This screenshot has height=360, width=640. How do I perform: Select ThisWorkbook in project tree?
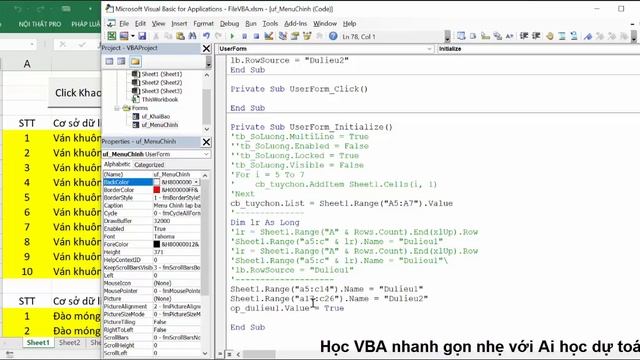tap(160, 100)
